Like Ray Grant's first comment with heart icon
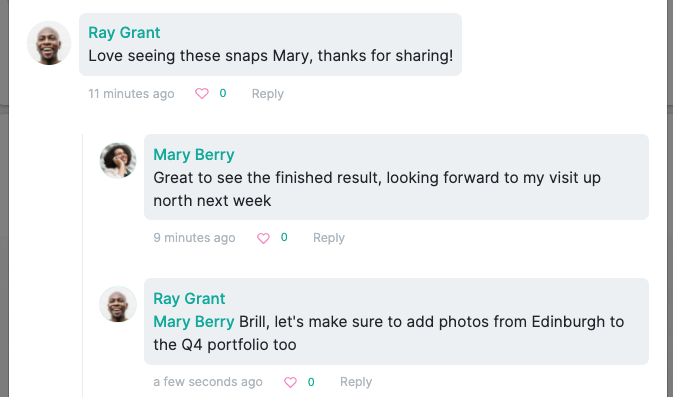The width and height of the screenshot is (673, 397). click(x=202, y=94)
